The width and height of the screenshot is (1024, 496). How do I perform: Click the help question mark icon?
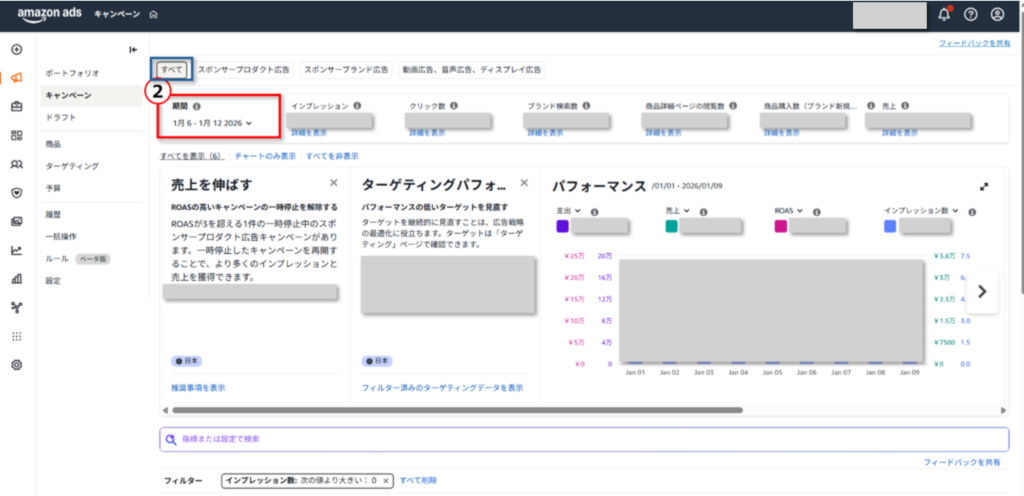[x=970, y=14]
